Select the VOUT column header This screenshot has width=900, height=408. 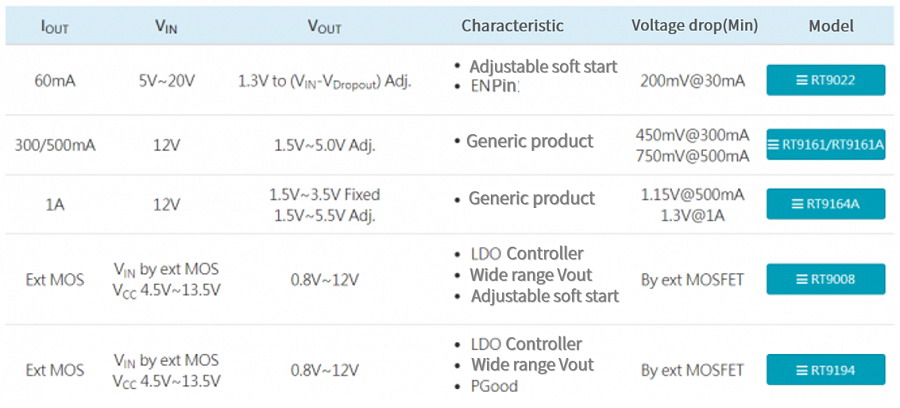[x=324, y=26]
